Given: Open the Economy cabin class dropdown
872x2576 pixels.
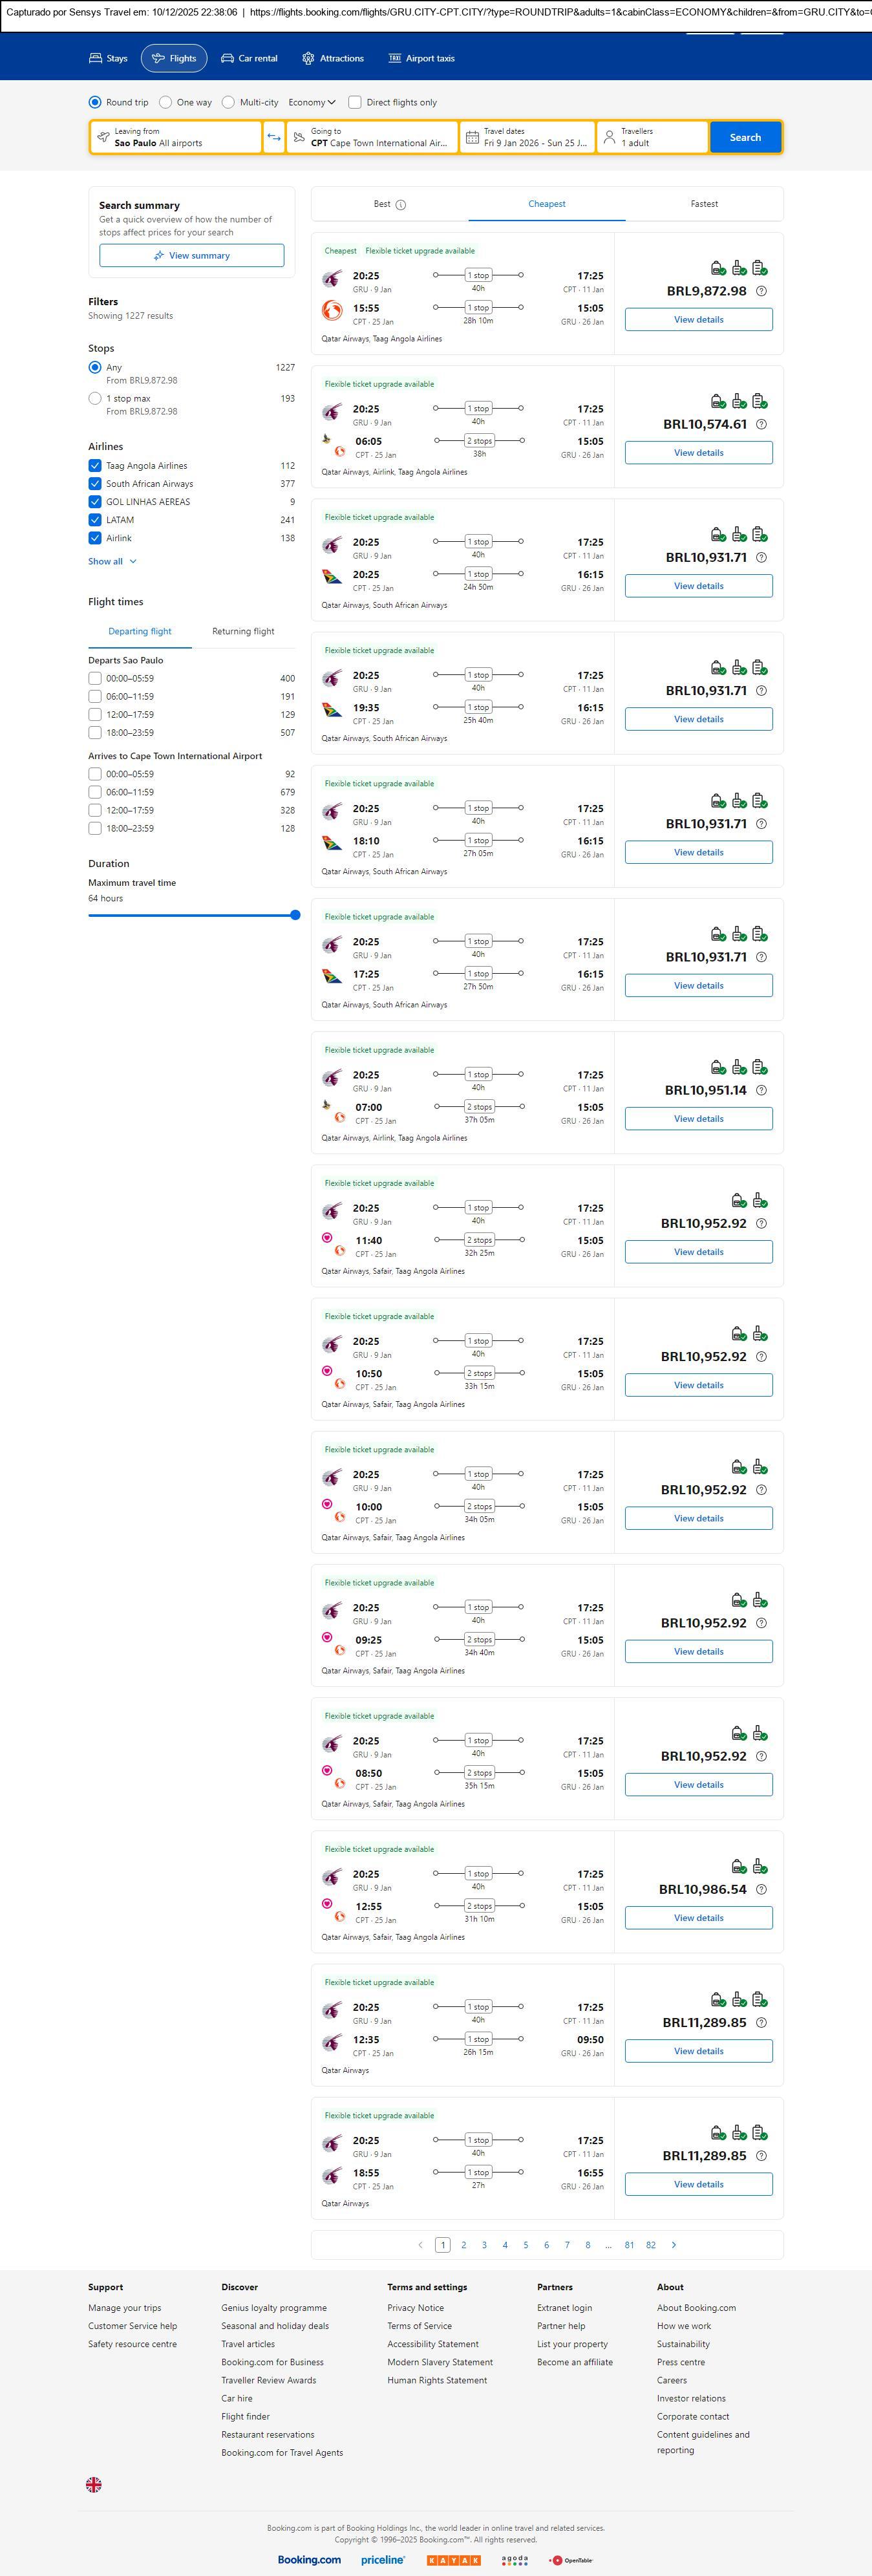Looking at the screenshot, I should pos(311,102).
